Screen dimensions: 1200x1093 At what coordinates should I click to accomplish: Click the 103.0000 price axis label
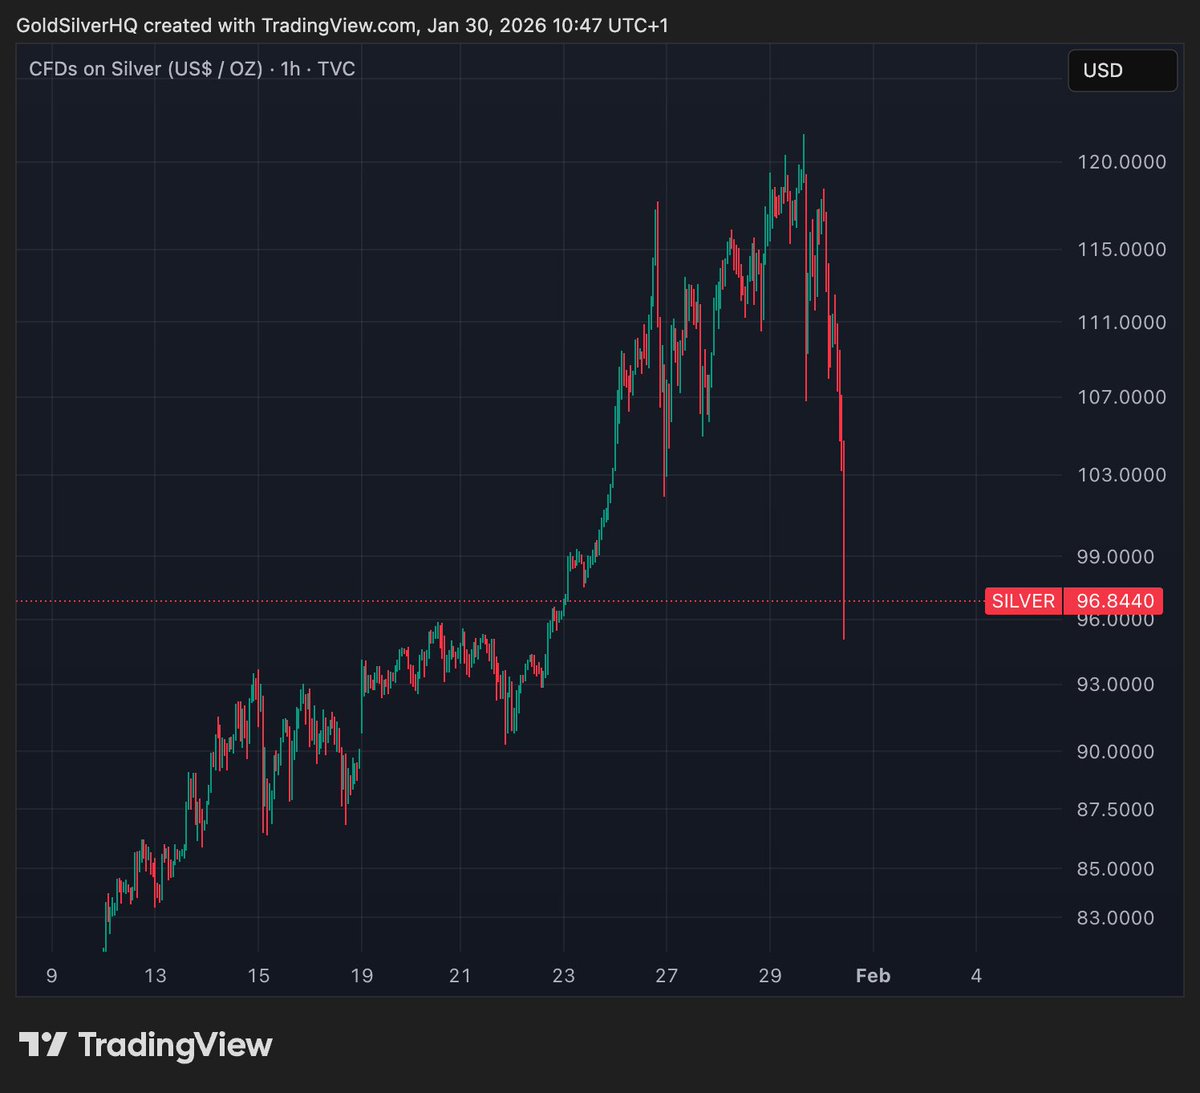[1121, 475]
